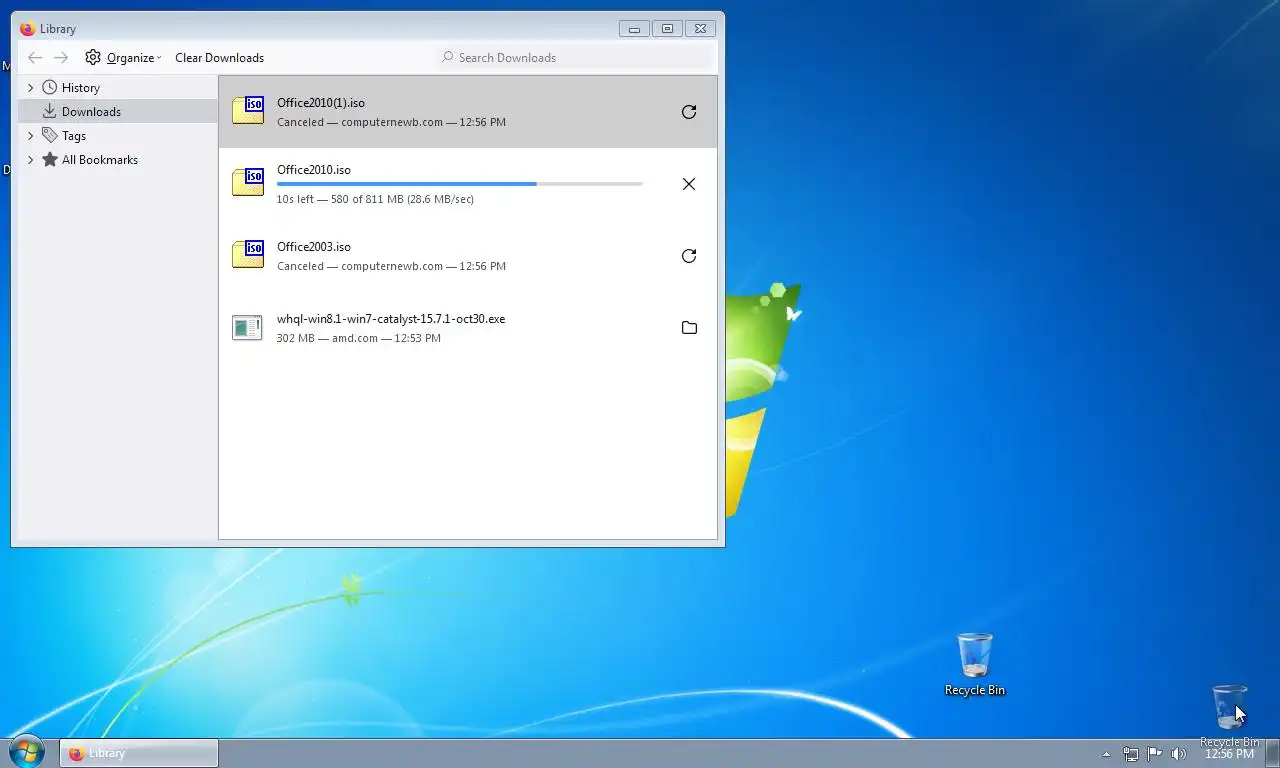Click the Tags label icon
1280x768 pixels.
point(50,135)
